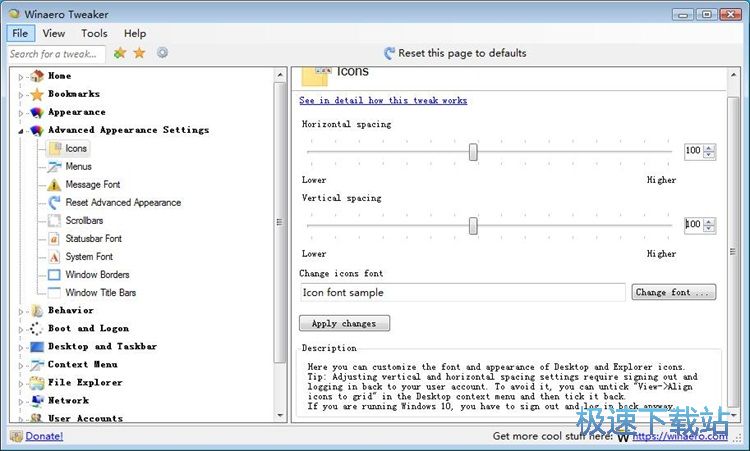Select Window Title Bars label
Viewport: 750px width, 451px height.
point(101,293)
